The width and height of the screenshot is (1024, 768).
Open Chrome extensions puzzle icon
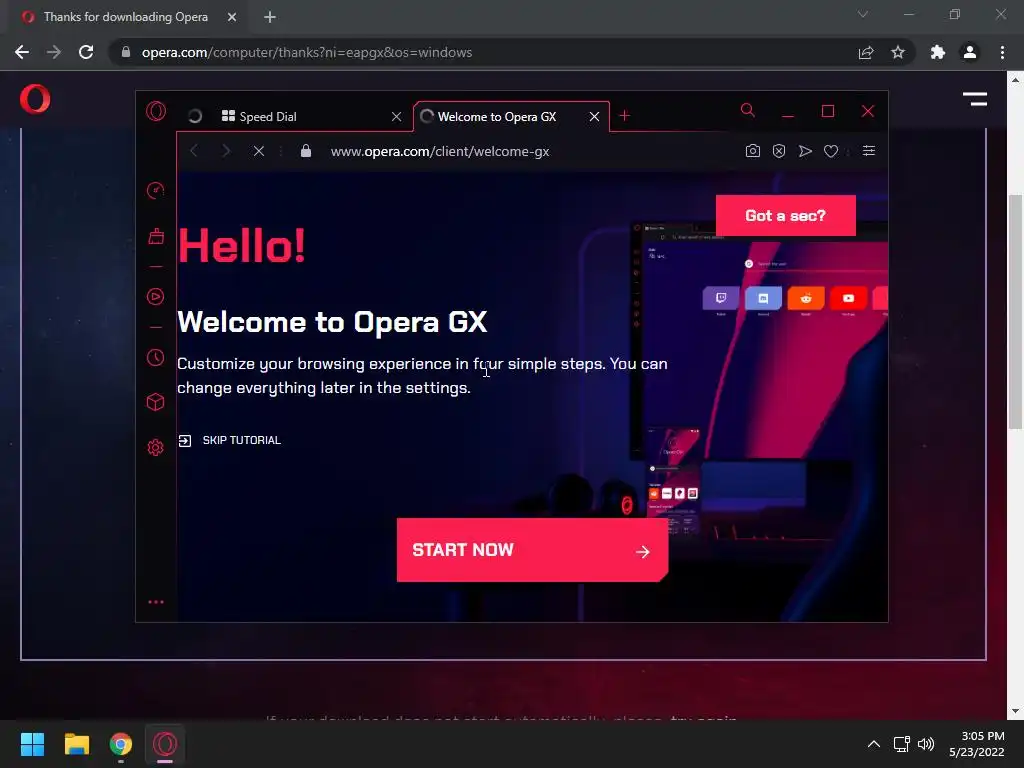[938, 52]
